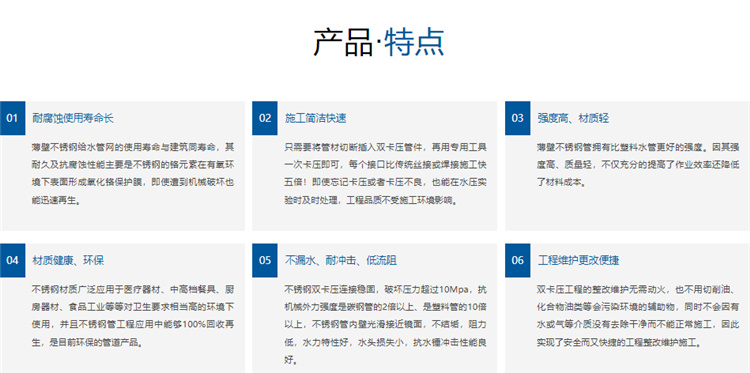Select the 材质健康、环保 heading
The width and height of the screenshot is (750, 373).
coord(68,261)
